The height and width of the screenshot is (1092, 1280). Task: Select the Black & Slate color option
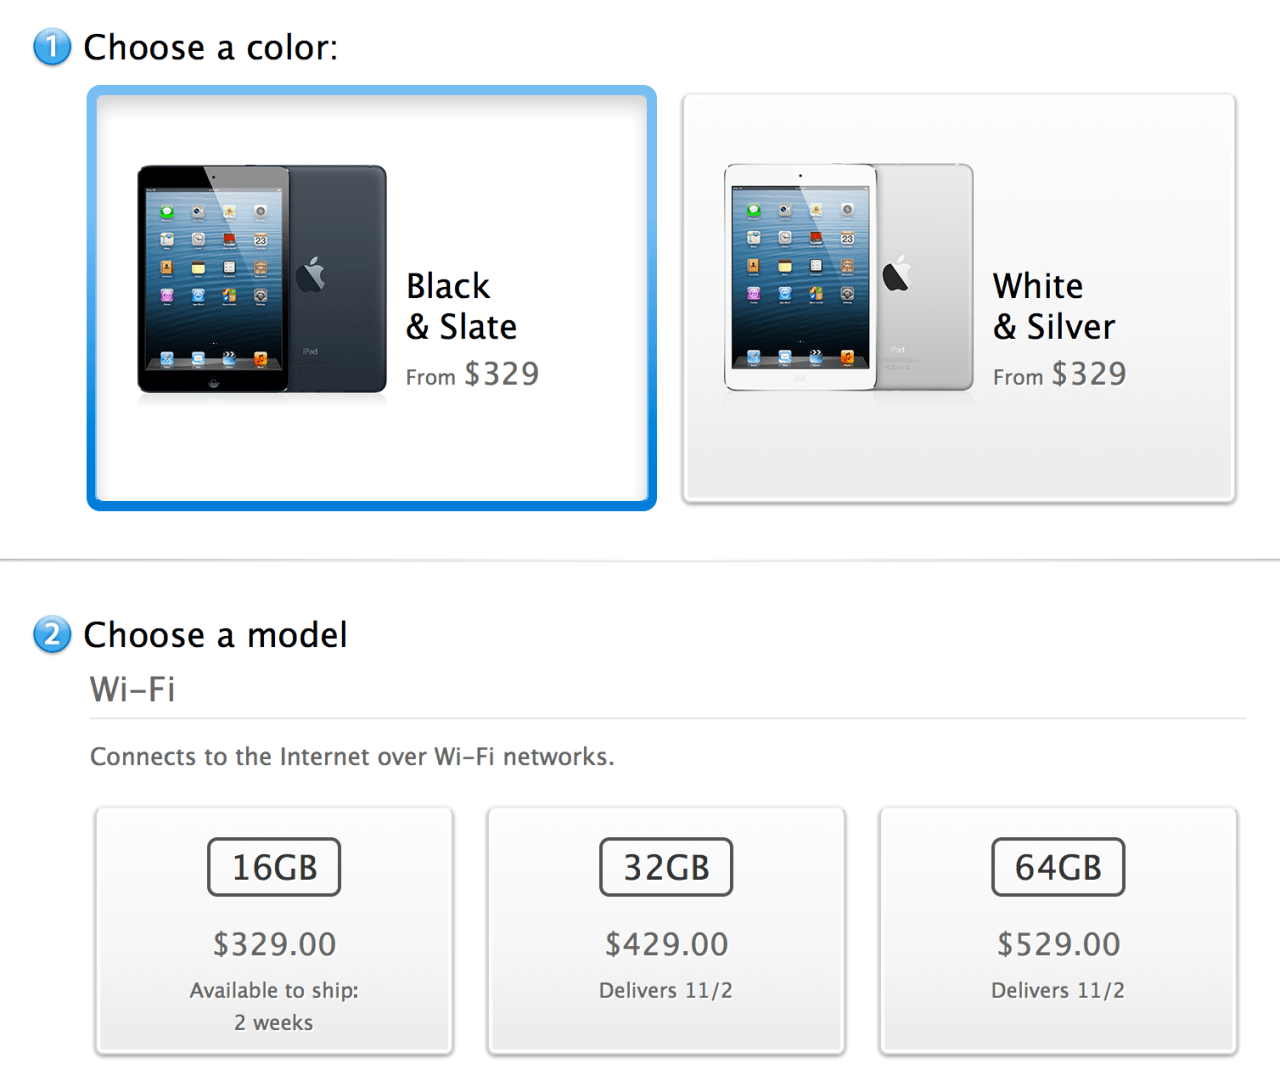[x=371, y=297]
